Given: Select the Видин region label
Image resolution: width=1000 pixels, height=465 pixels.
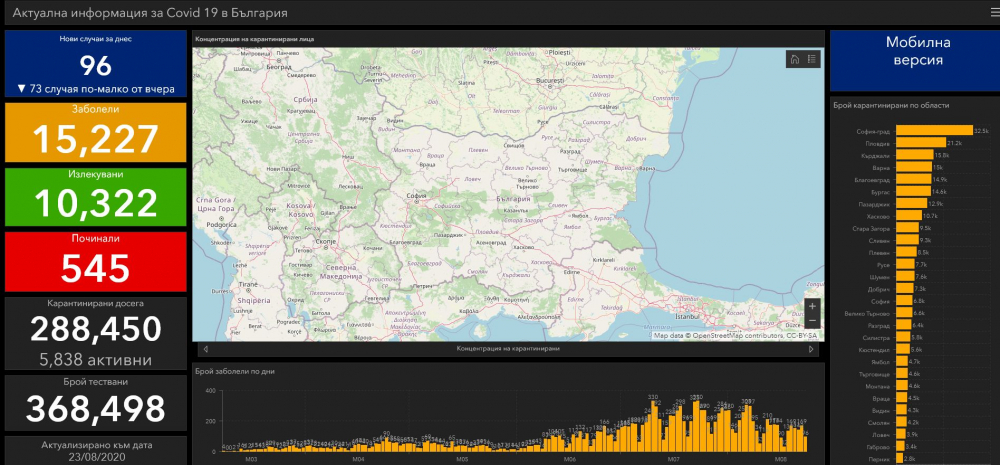Looking at the screenshot, I should coord(881,411).
